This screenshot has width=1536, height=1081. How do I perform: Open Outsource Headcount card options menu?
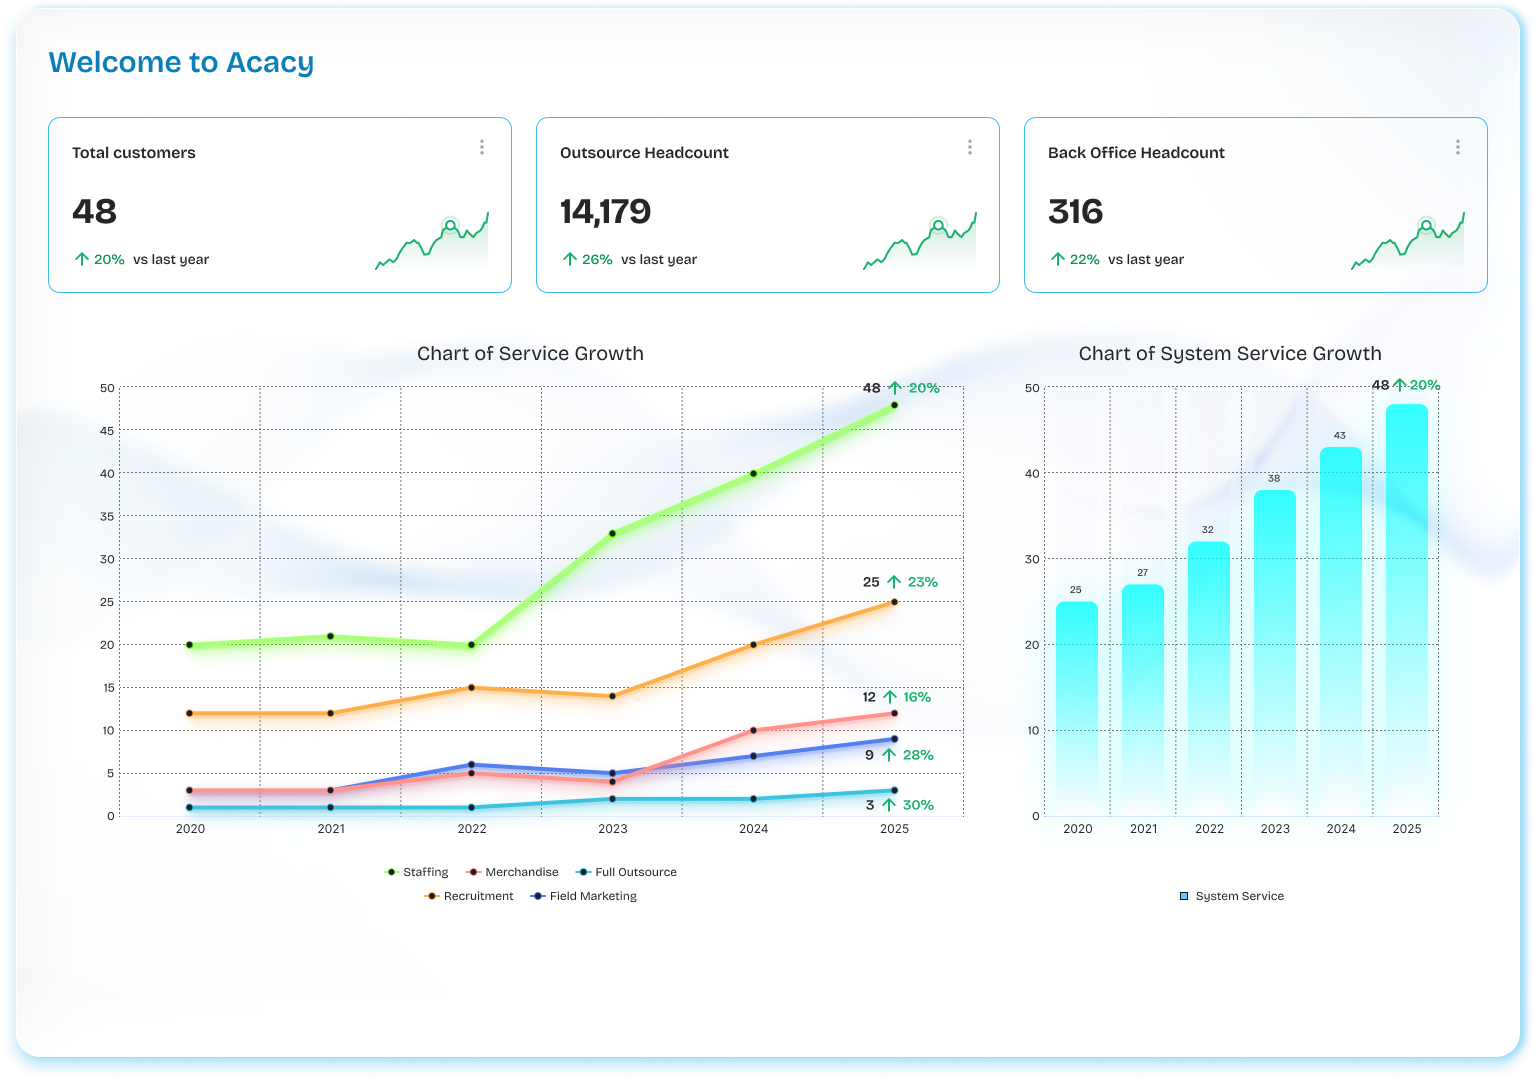970,147
